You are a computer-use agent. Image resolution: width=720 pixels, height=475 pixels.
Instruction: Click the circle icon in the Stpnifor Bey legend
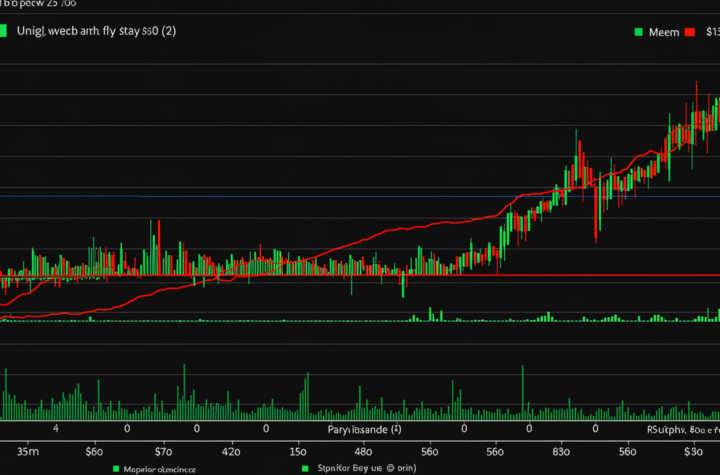pos(379,468)
